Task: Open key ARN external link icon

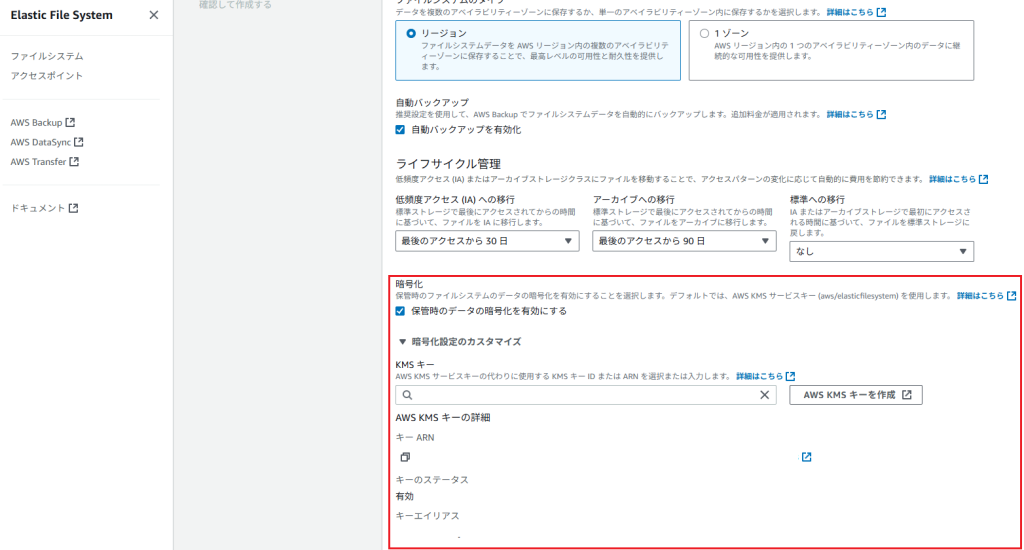Action: (x=807, y=457)
